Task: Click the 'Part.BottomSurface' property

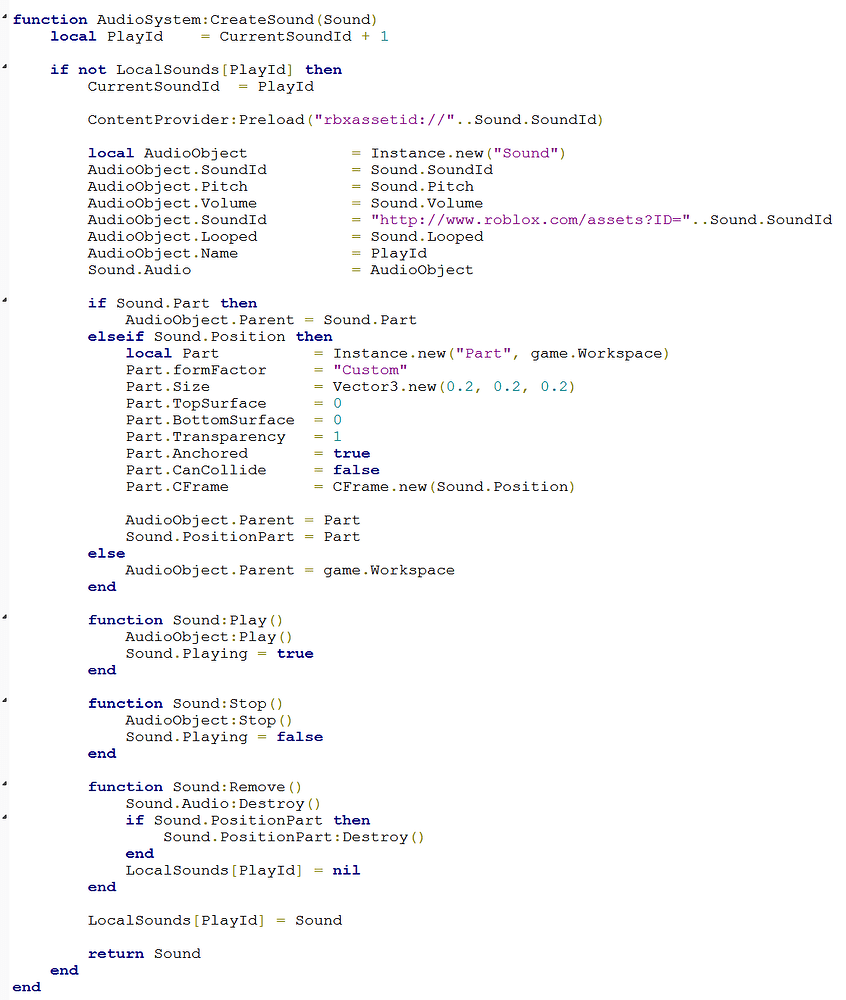Action: coord(210,420)
